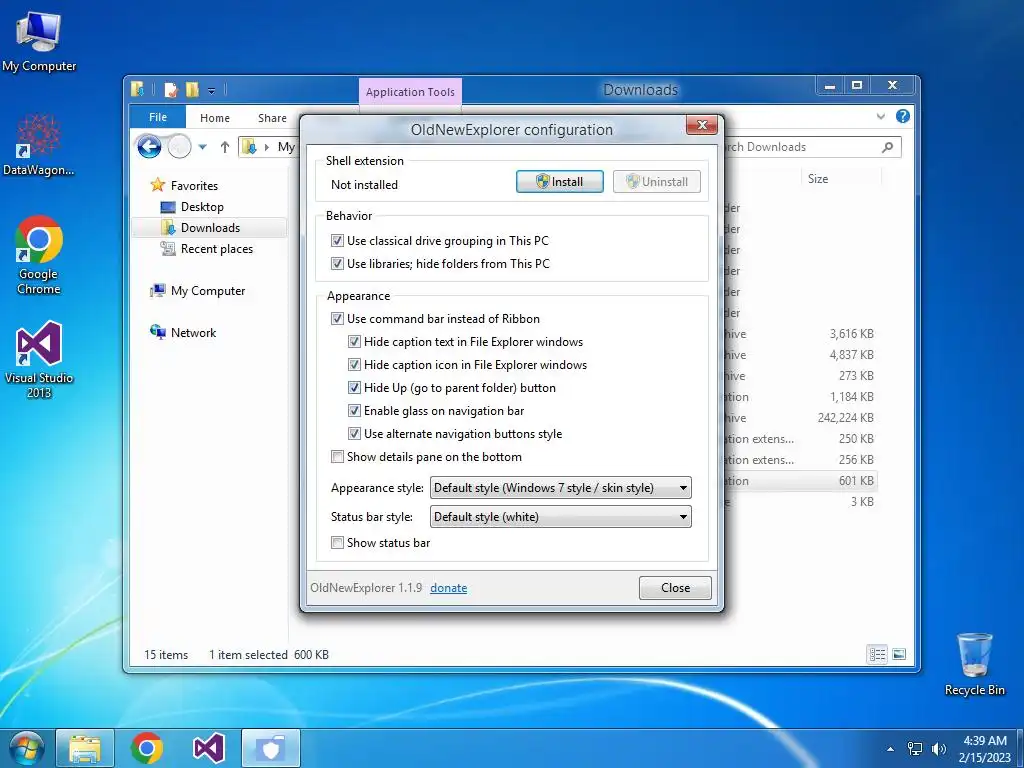
Task: Open File Explorer from taskbar
Action: tap(85, 748)
